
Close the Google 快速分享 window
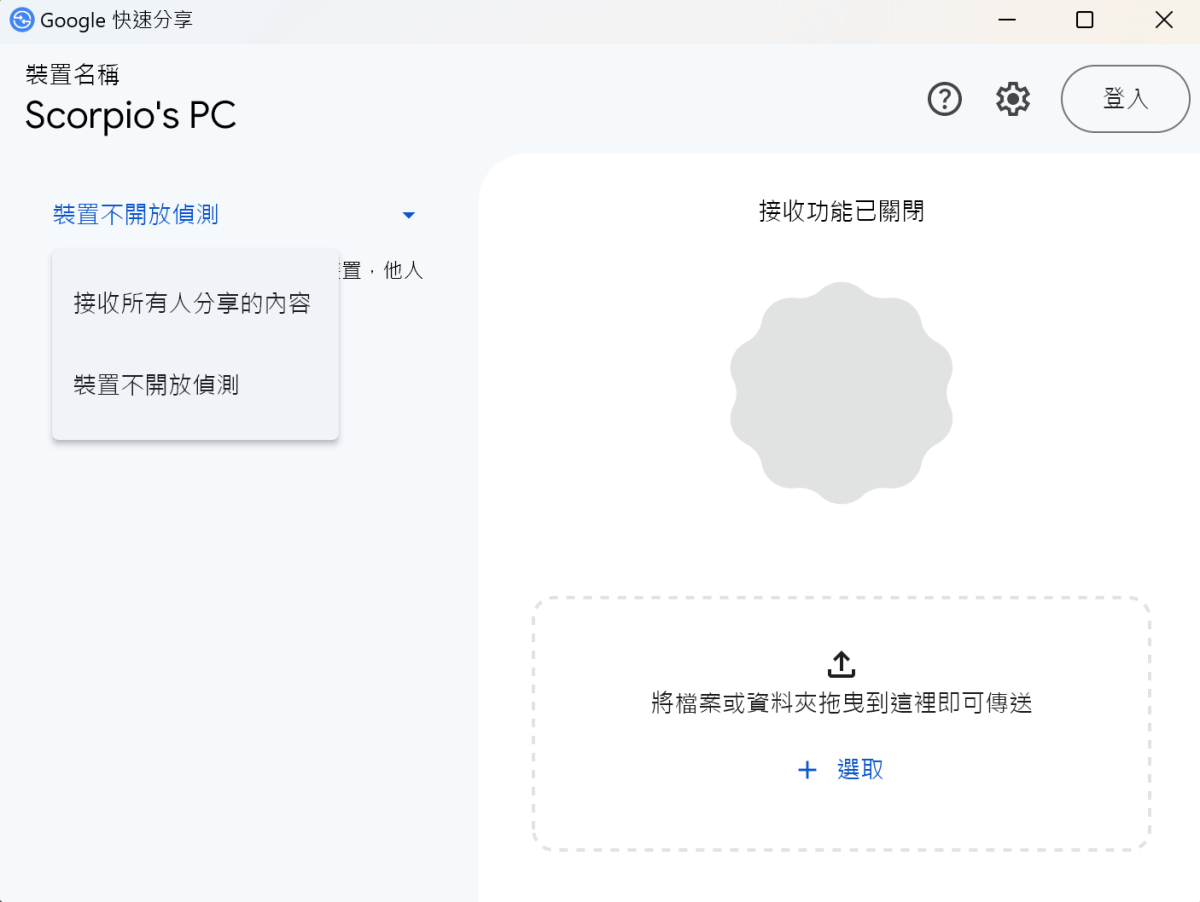1163,20
